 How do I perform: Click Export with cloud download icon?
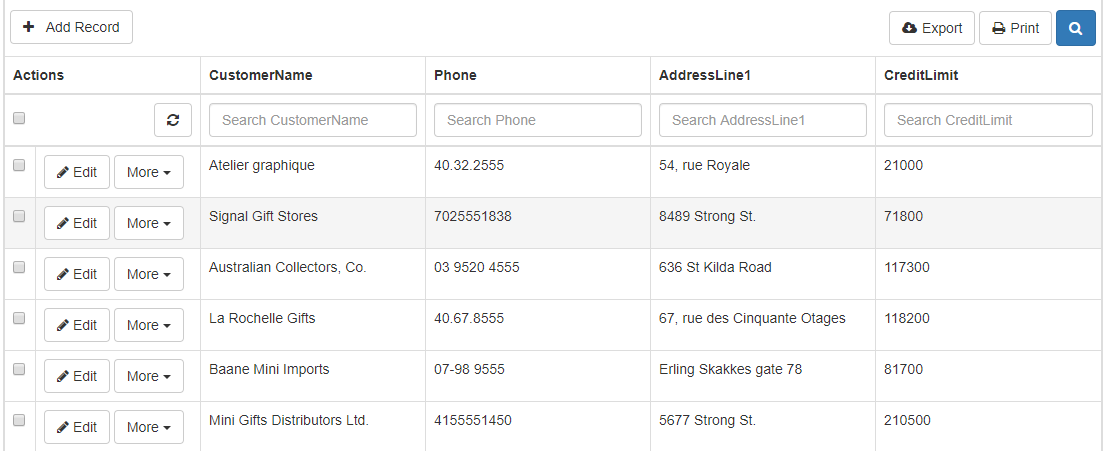tap(931, 28)
